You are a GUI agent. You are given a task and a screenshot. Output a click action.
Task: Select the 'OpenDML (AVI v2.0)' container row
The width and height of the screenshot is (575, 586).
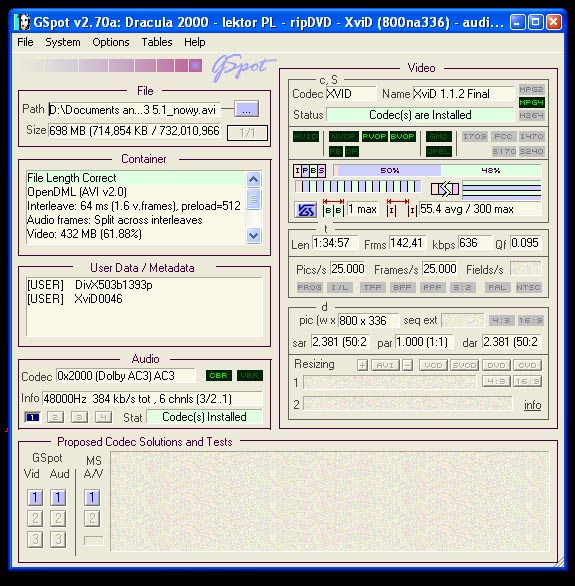[136, 192]
